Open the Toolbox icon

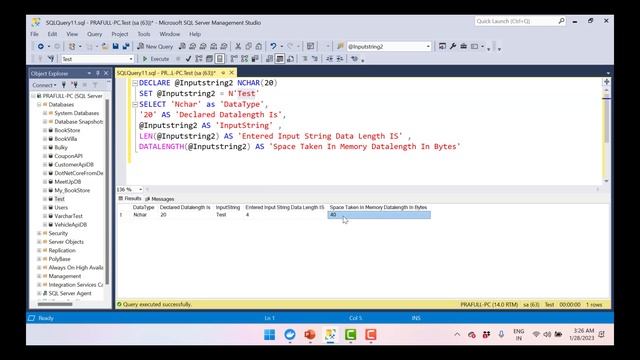[x=463, y=47]
